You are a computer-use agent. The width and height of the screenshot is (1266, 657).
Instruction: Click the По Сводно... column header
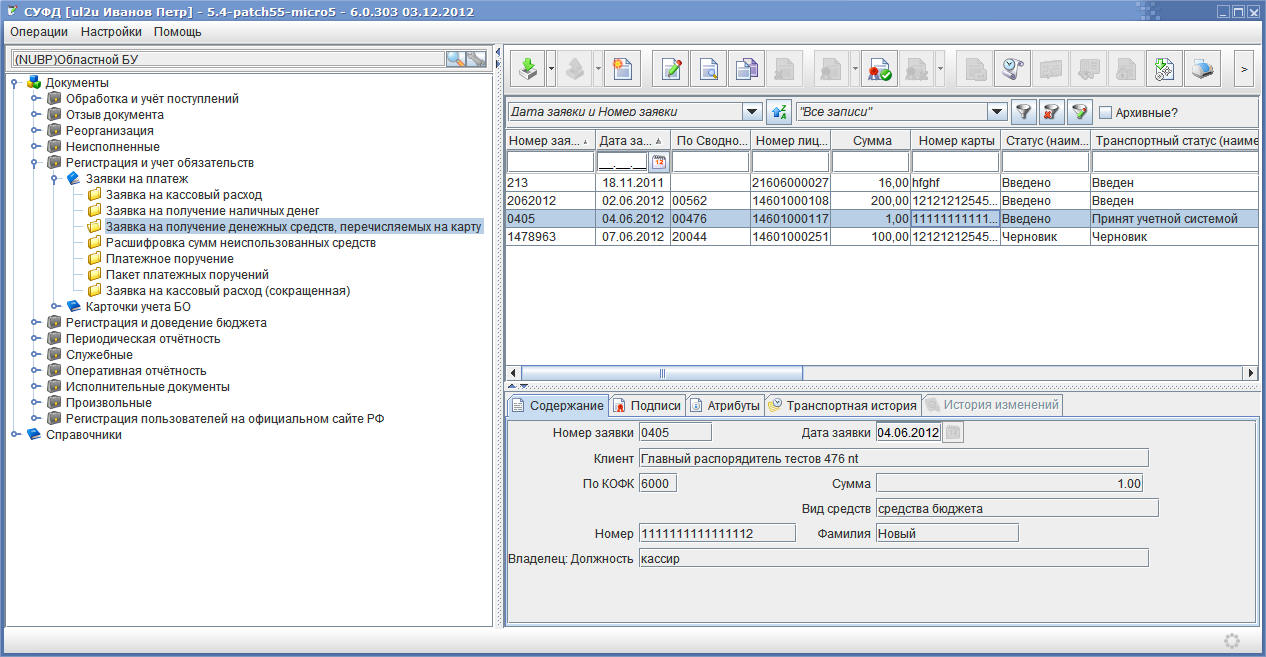pyautogui.click(x=711, y=141)
